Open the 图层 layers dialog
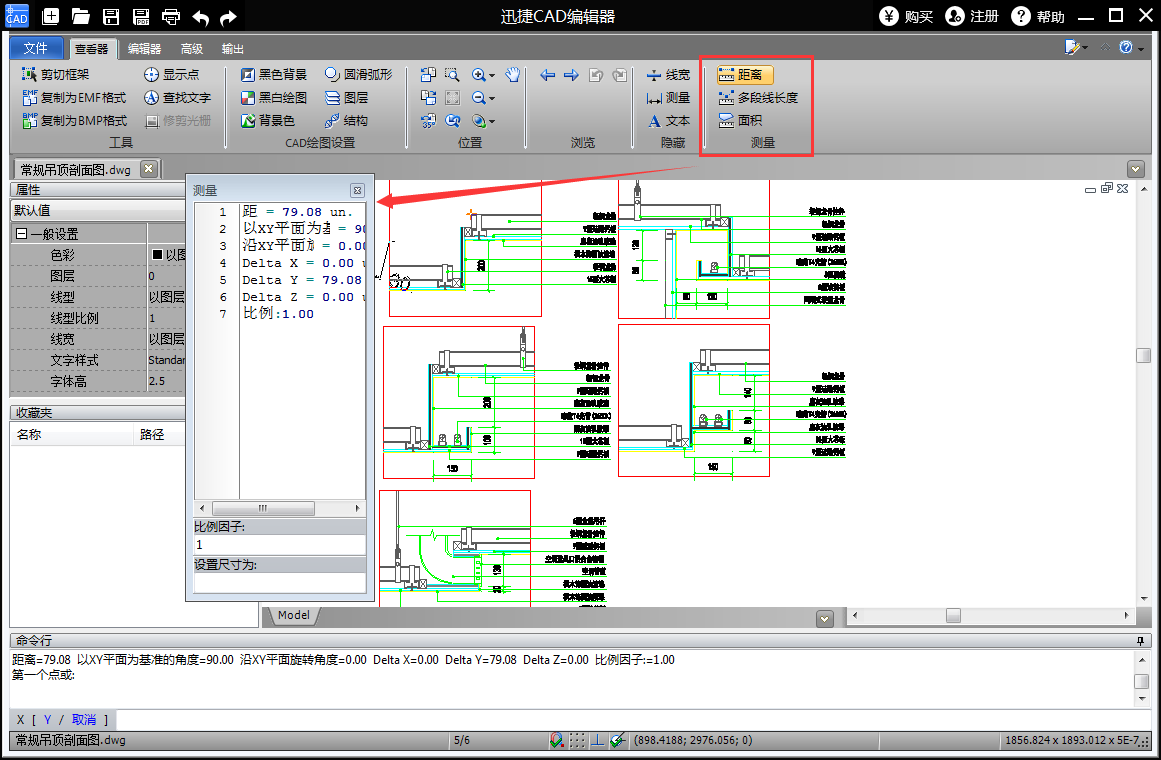The width and height of the screenshot is (1161, 760). coord(347,98)
